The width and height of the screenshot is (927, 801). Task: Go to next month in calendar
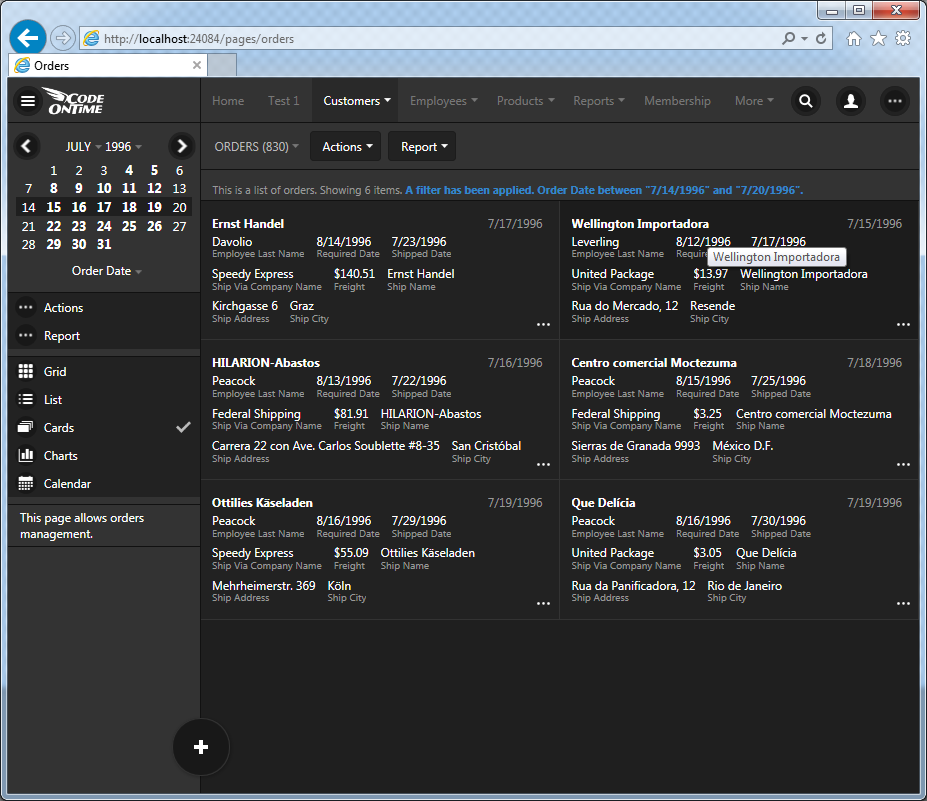[x=181, y=146]
